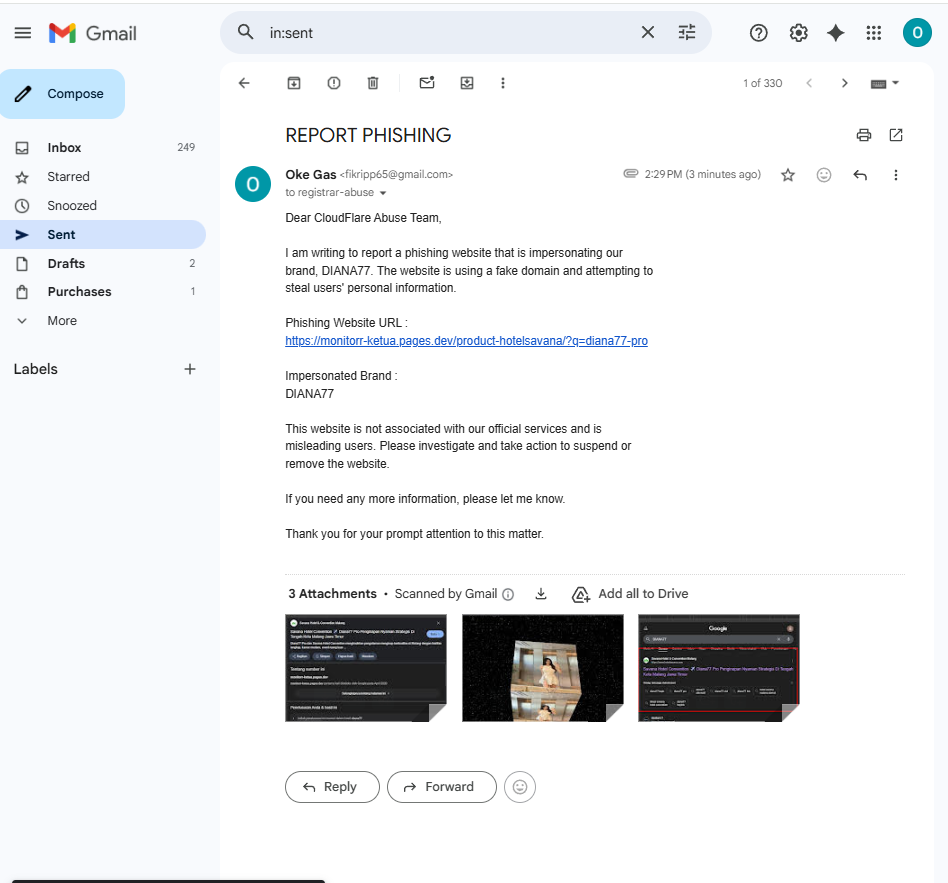The width and height of the screenshot is (948, 883).
Task: Open the Google account avatar
Action: [917, 33]
